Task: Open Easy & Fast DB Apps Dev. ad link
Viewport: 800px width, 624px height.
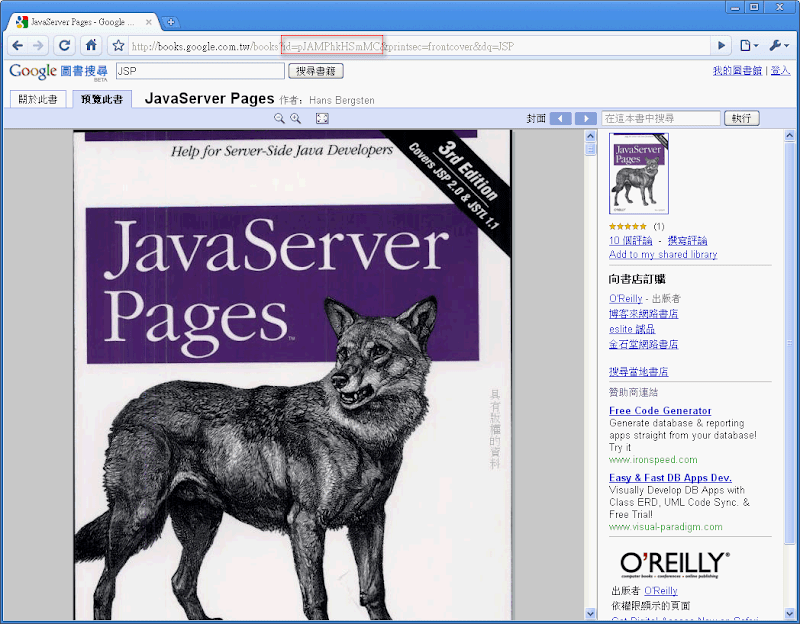Action: [x=670, y=478]
